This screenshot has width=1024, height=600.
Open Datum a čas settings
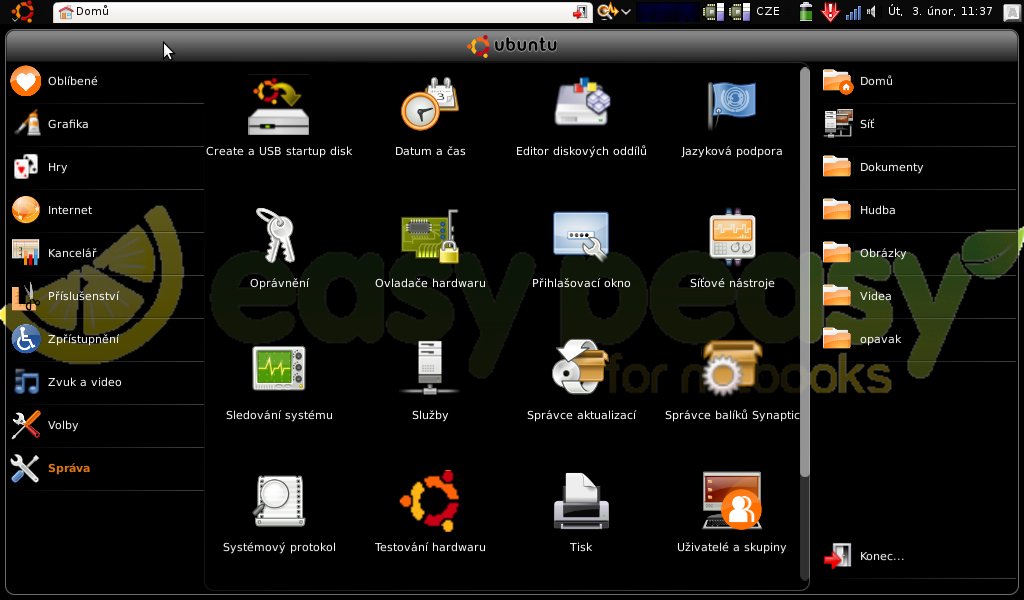pos(430,116)
